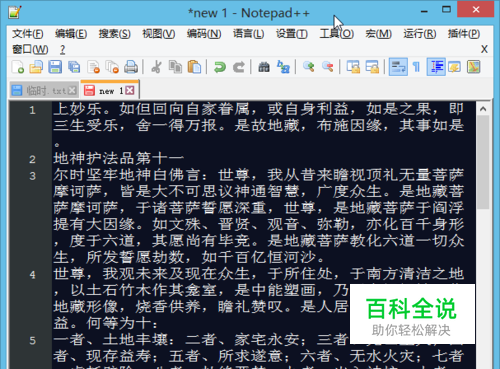Zoom out using magnifier icon
The width and height of the screenshot is (500, 369).
tap(328, 67)
